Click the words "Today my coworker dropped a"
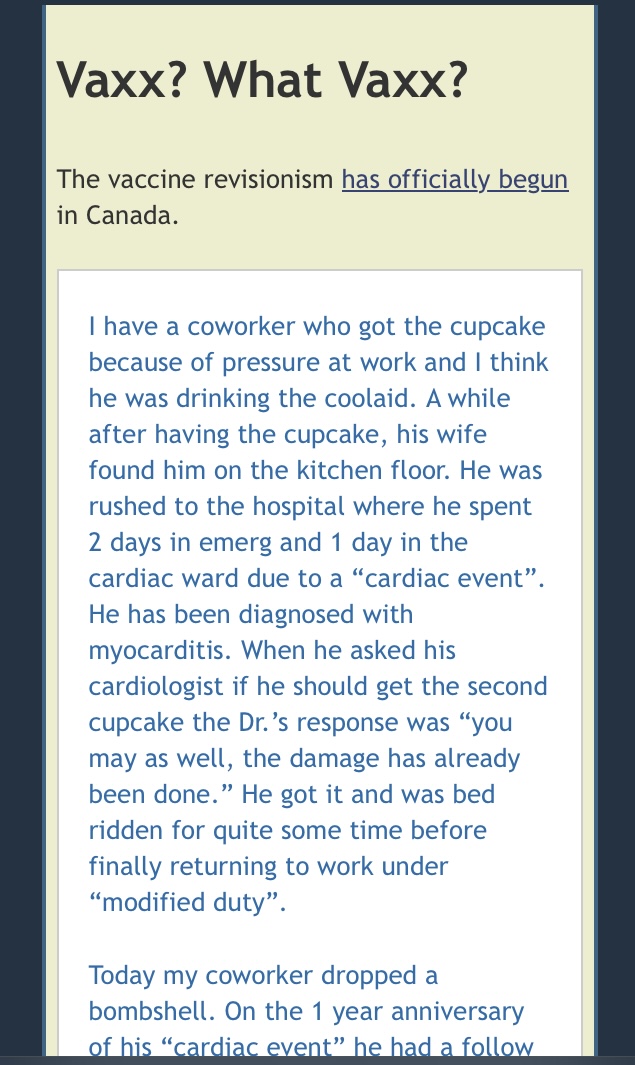635x1065 pixels. 264,975
